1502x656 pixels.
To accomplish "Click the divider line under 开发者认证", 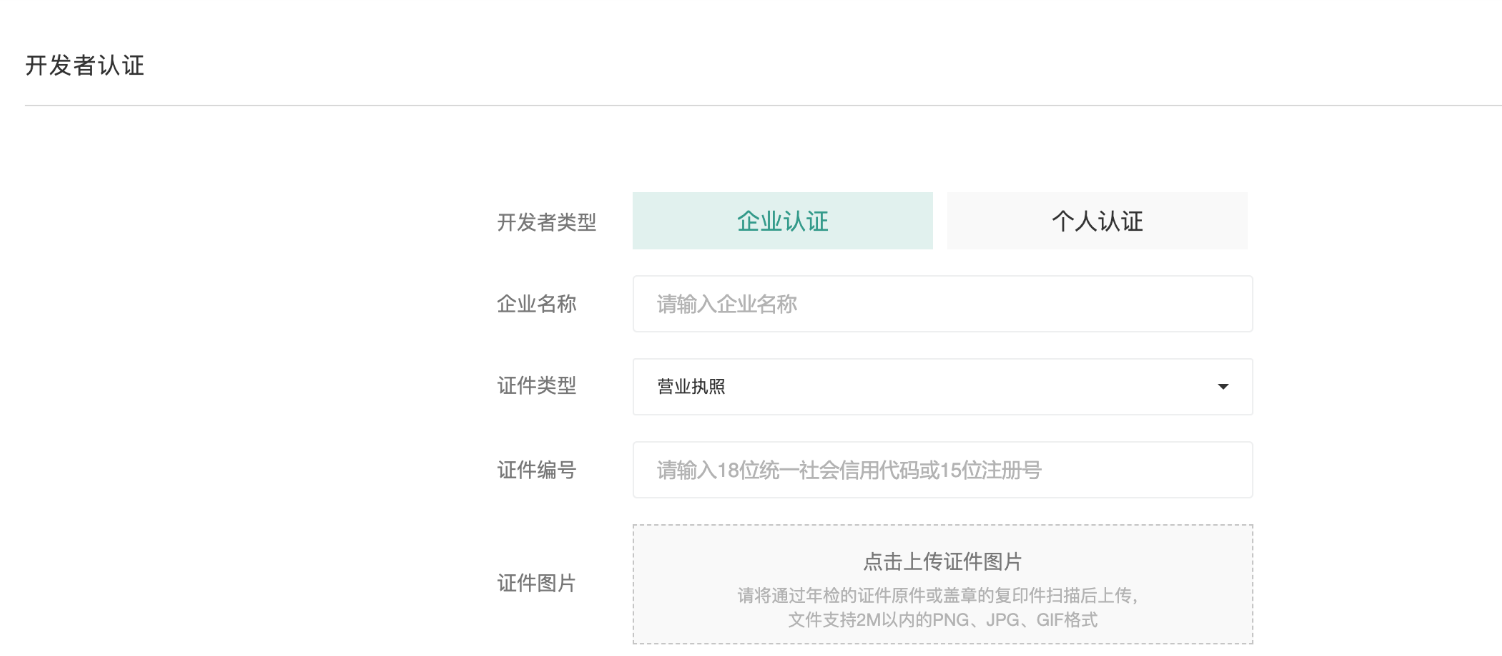I will [x=762, y=105].
